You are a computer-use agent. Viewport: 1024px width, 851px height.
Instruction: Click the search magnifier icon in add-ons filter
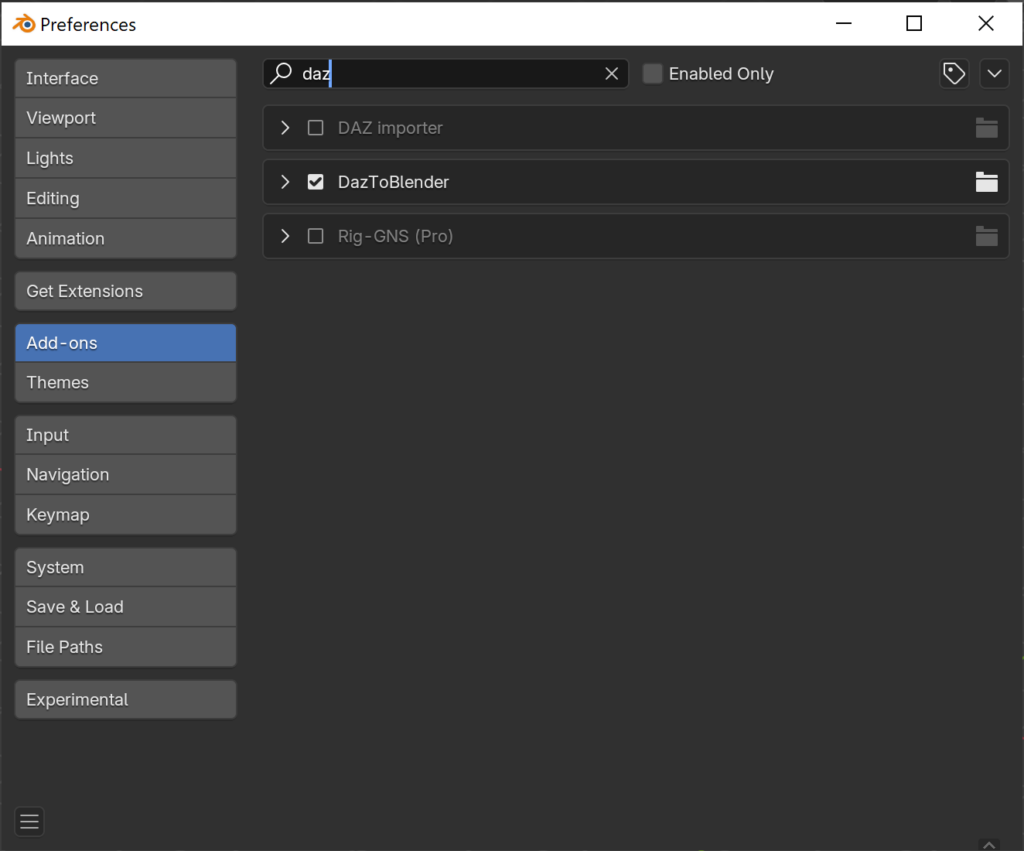point(281,73)
